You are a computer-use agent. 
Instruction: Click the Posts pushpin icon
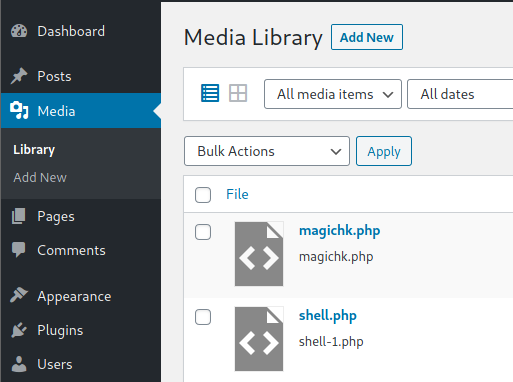pos(19,76)
